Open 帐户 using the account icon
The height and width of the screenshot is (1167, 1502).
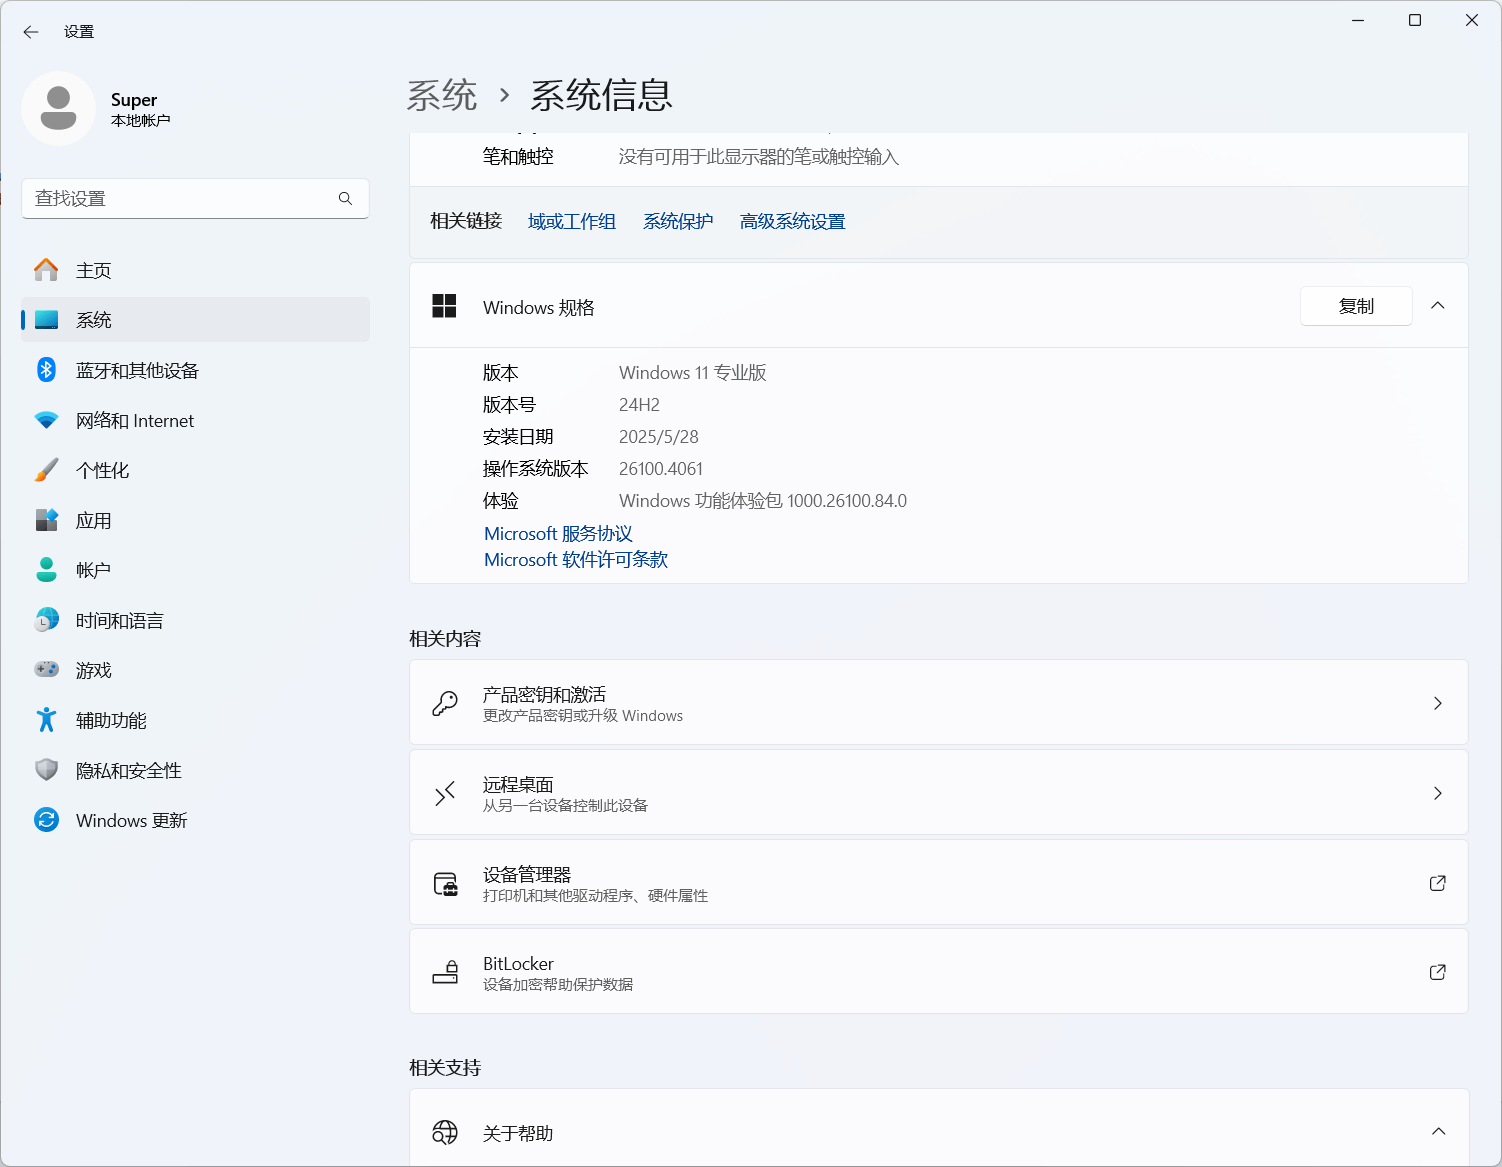46,569
